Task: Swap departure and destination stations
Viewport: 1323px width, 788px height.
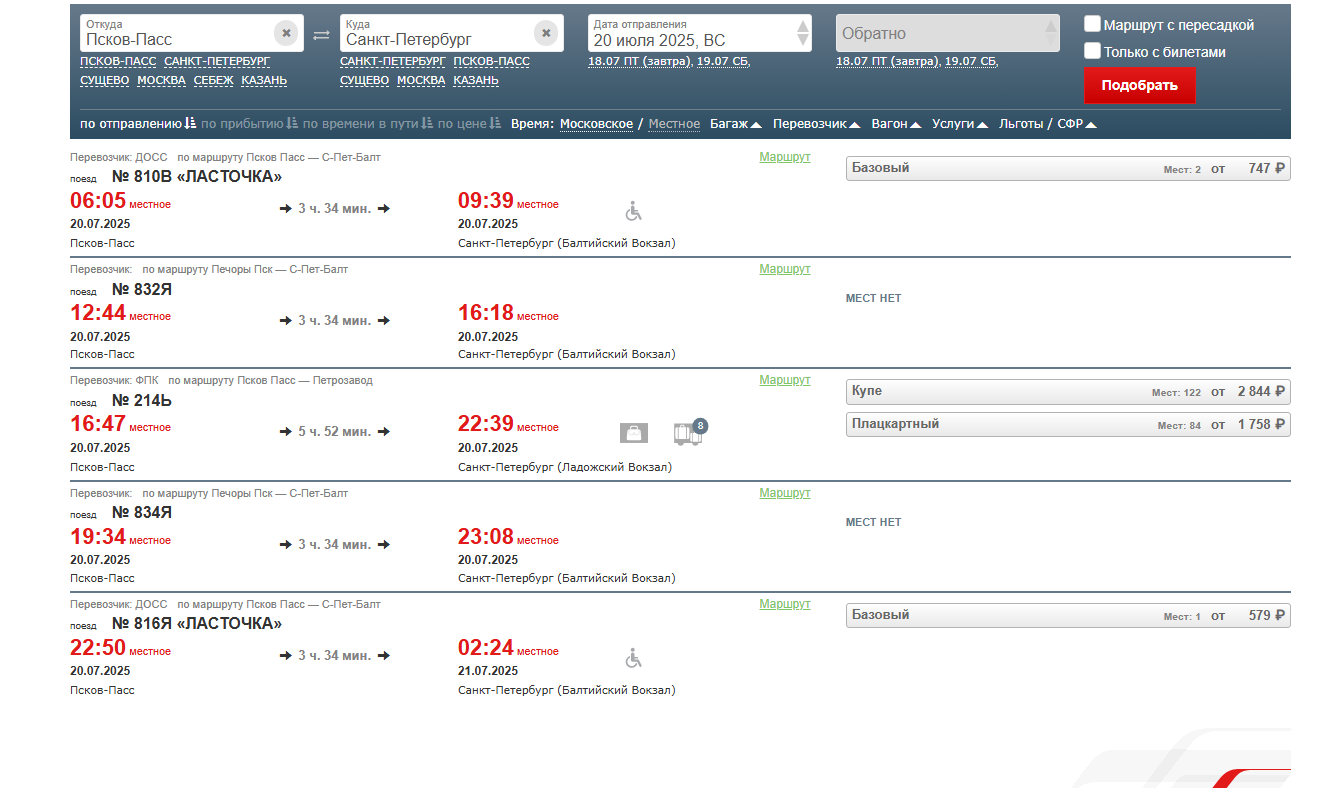Action: [x=321, y=35]
